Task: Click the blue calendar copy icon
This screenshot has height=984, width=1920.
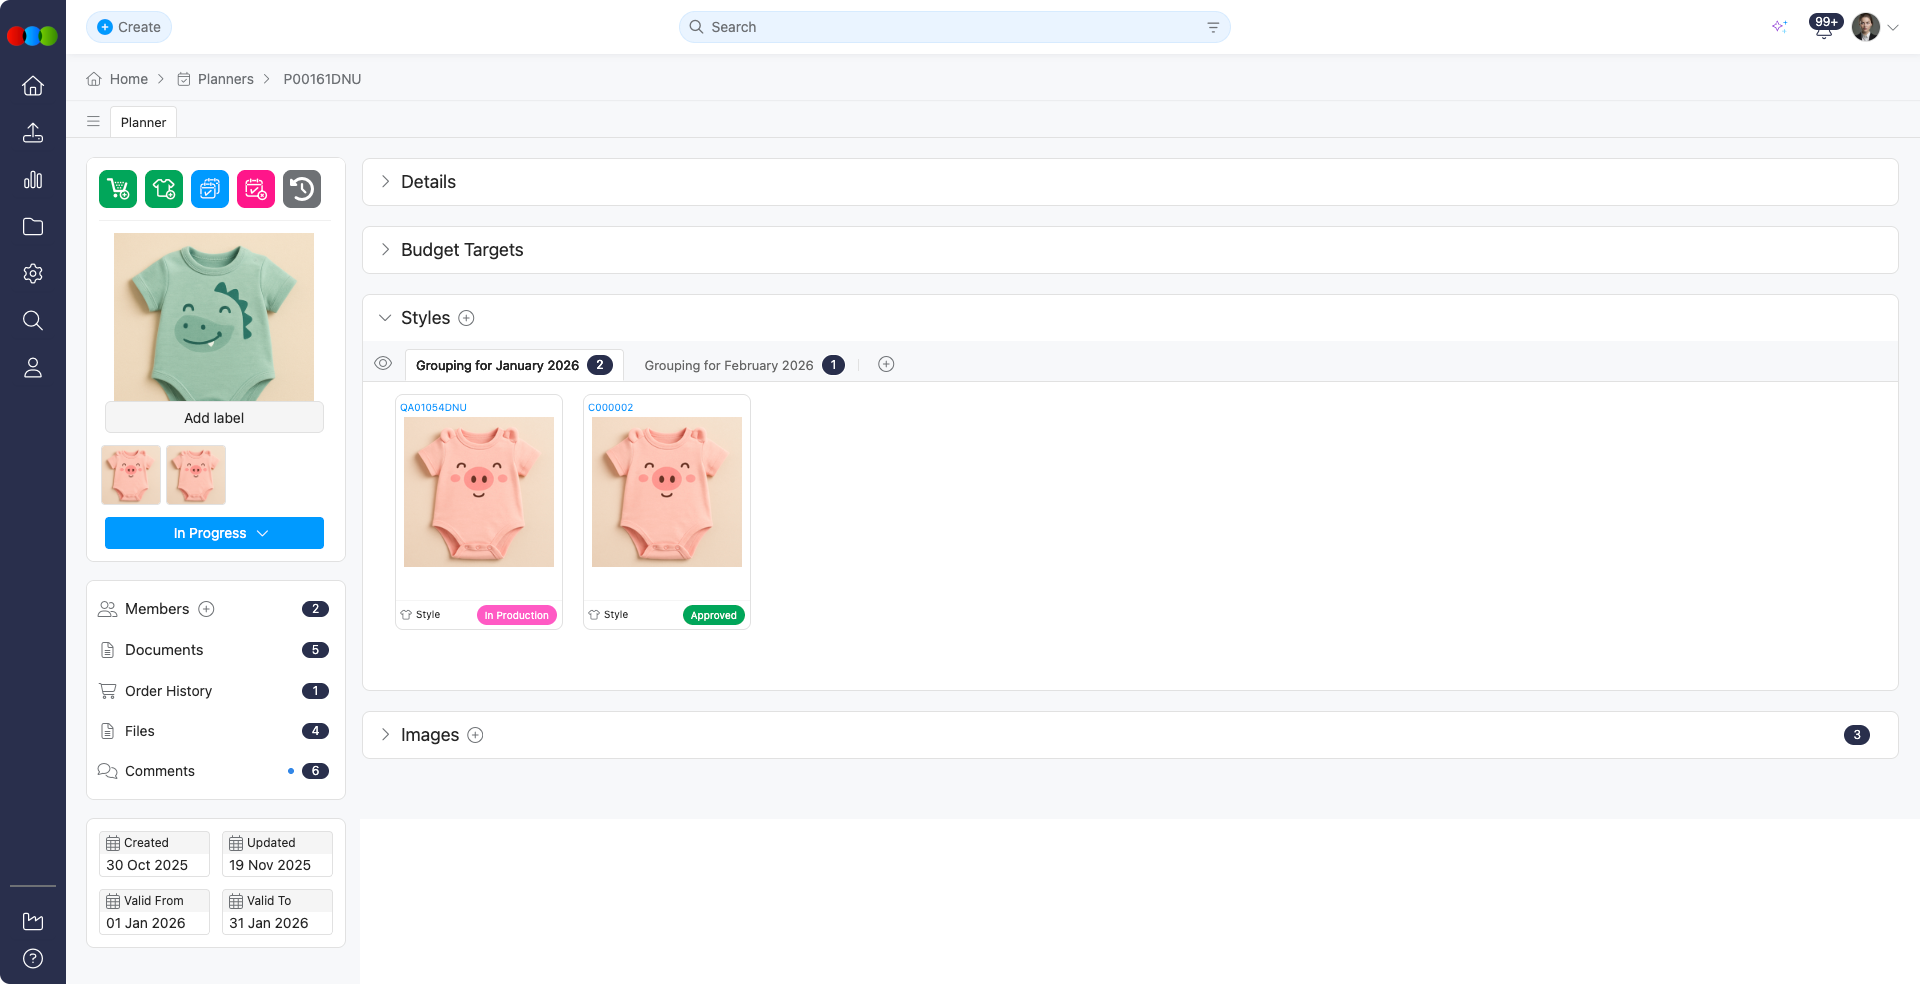Action: click(x=210, y=189)
